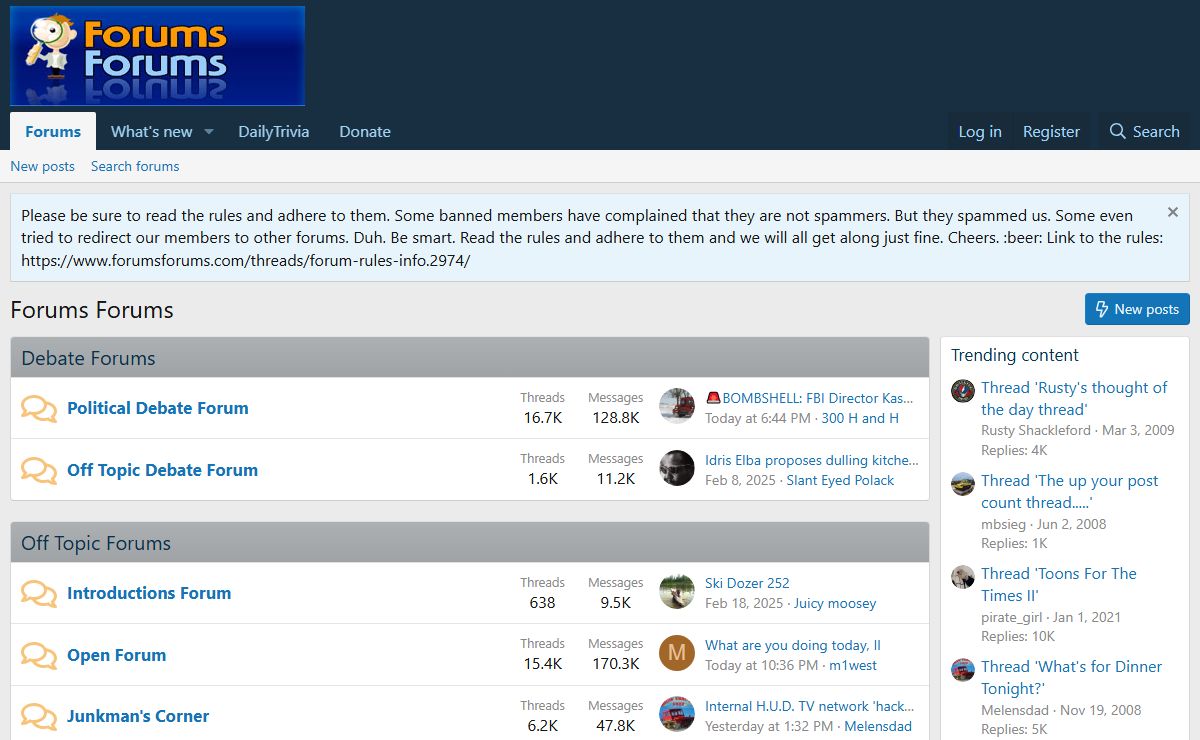Click the Junkman's Corner chat bubble icon

coord(39,717)
